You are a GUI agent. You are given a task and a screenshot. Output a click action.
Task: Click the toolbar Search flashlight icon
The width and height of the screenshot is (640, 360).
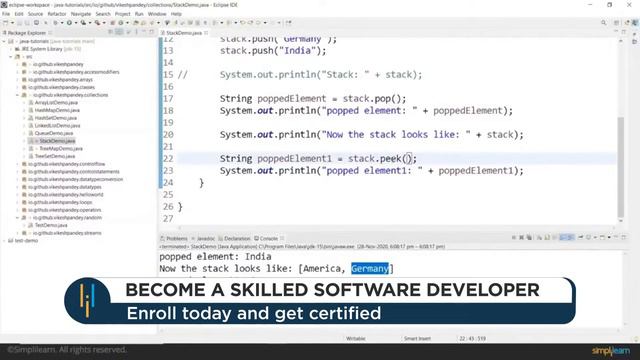pyautogui.click(x=151, y=23)
